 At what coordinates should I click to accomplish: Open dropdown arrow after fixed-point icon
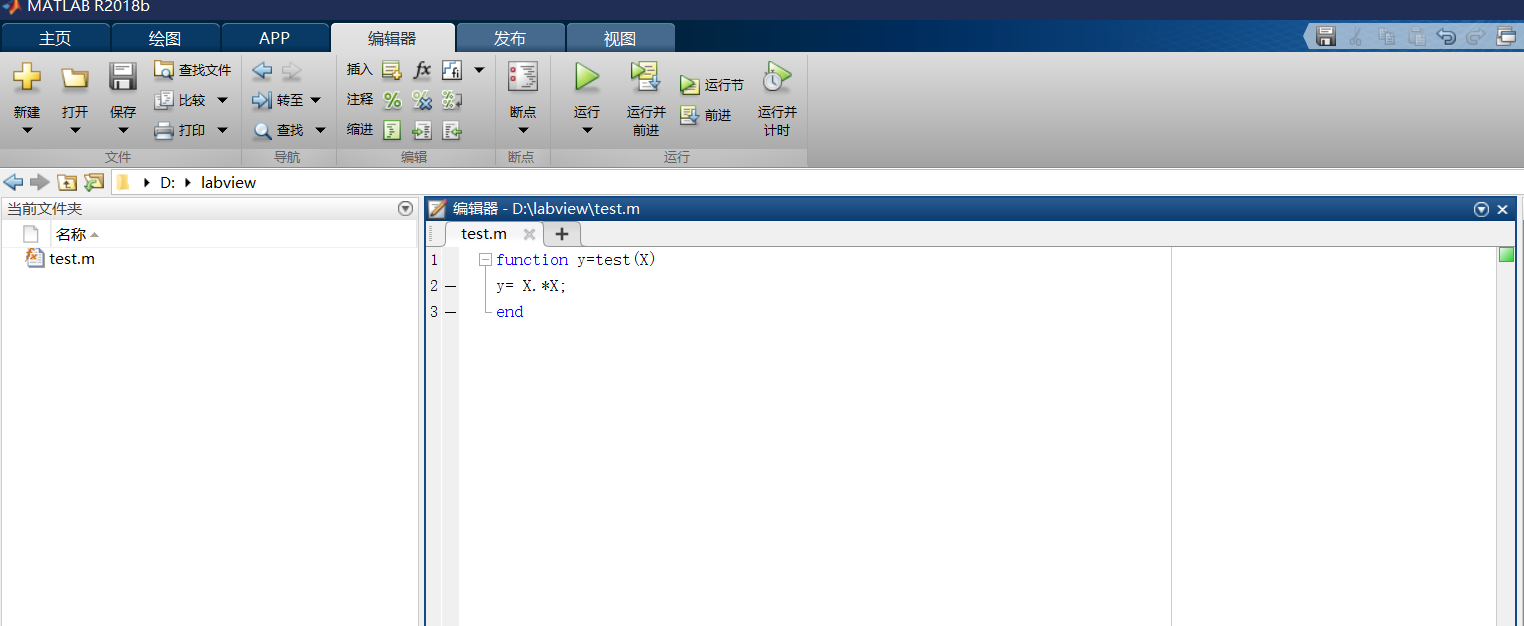click(479, 70)
